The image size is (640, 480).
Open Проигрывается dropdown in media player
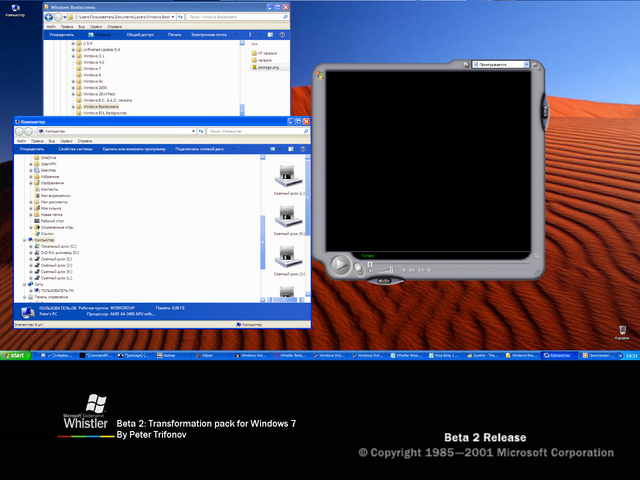tap(526, 64)
